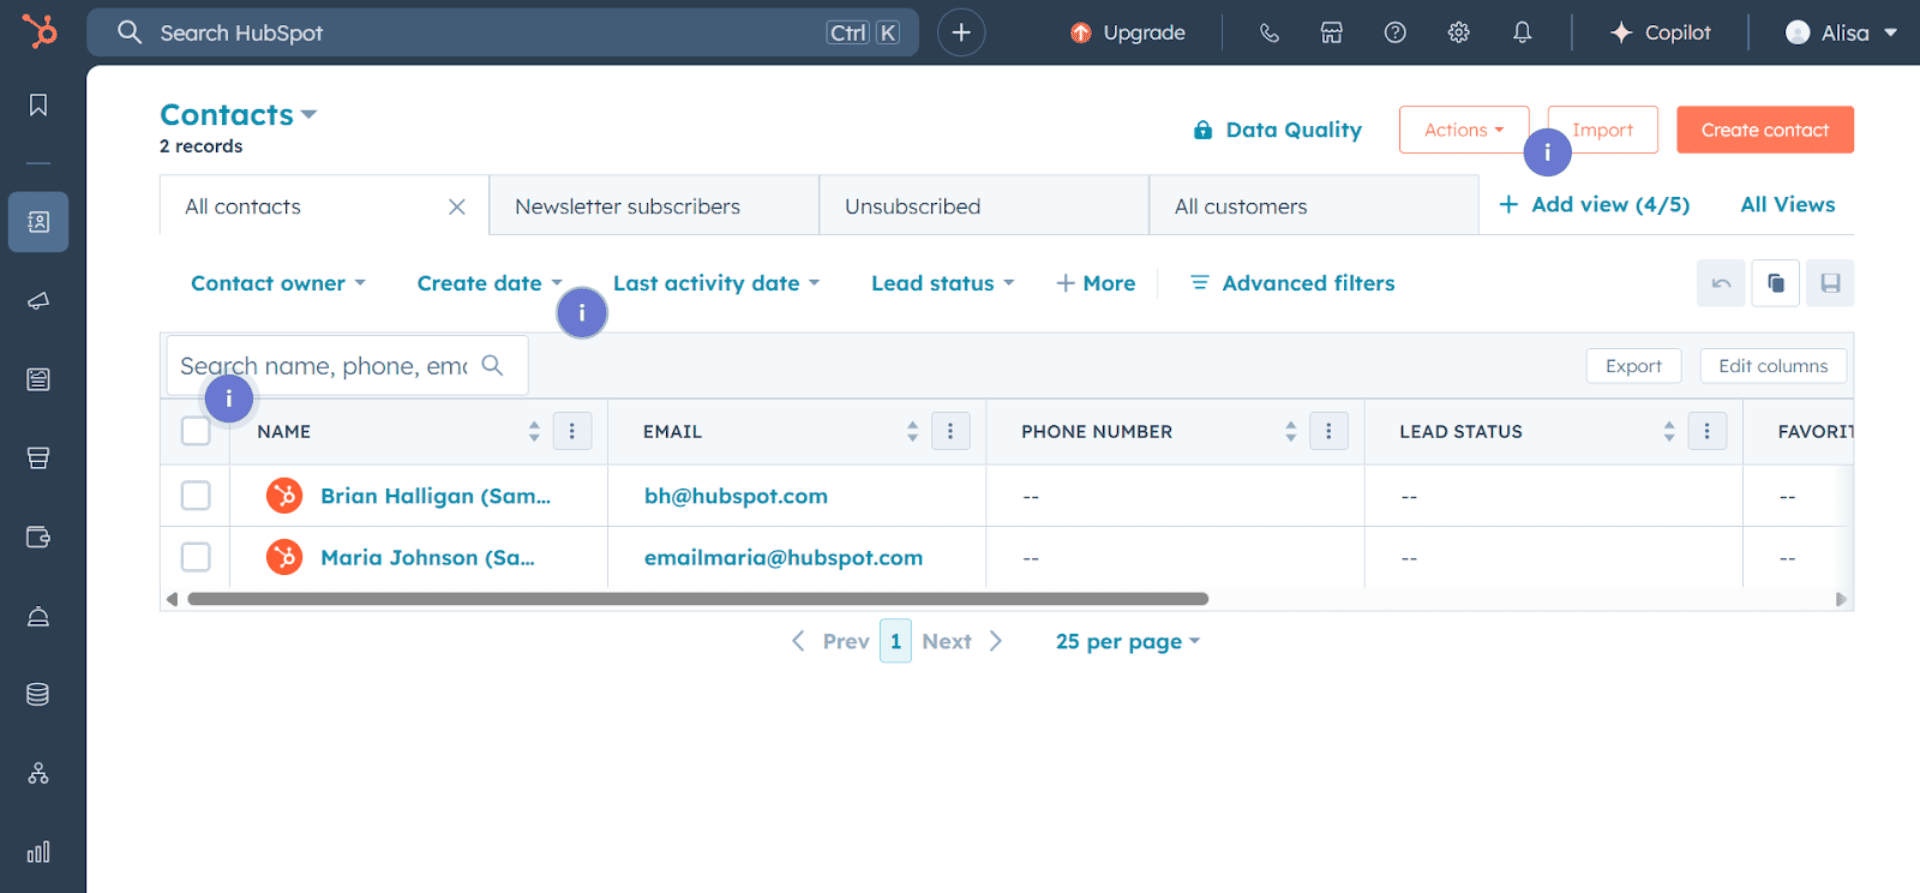Open the Marketplace icon in top bar
This screenshot has height=893, width=1920.
pos(1331,32)
